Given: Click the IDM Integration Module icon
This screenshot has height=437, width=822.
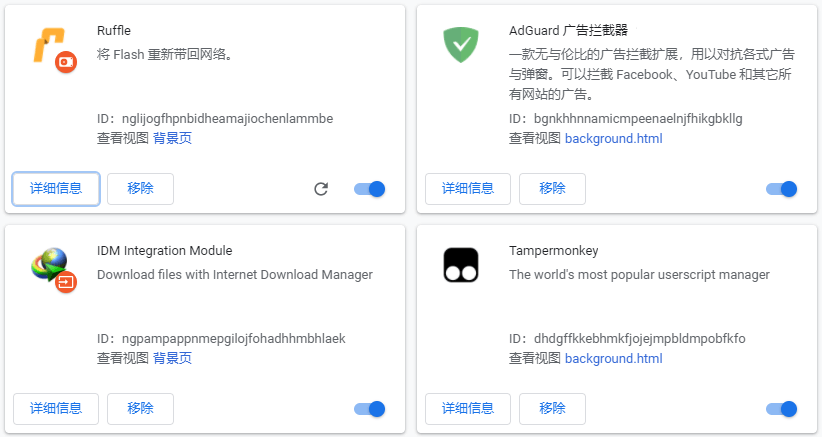Looking at the screenshot, I should pyautogui.click(x=51, y=267).
